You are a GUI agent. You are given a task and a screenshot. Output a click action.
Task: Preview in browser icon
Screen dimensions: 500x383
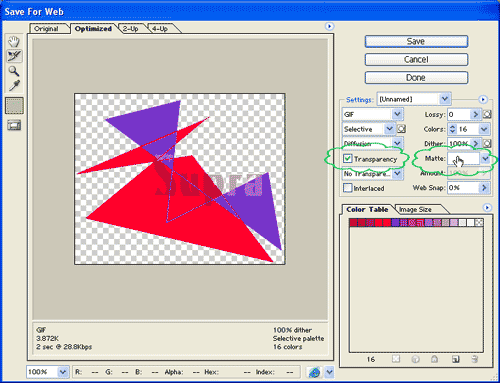coord(314,372)
